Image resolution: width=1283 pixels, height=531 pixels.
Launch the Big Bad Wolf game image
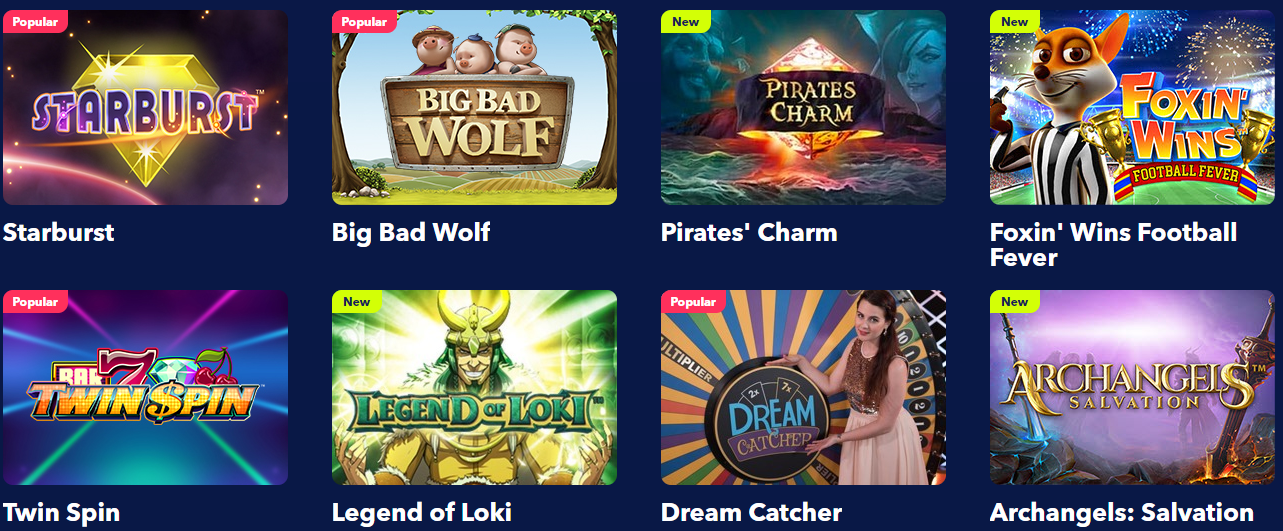tap(474, 107)
